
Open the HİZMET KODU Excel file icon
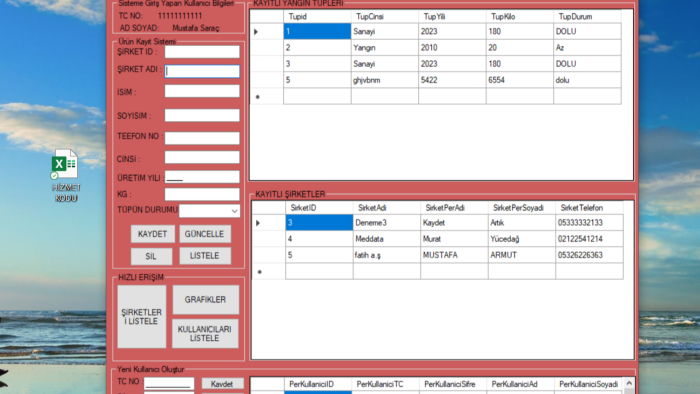(66, 175)
